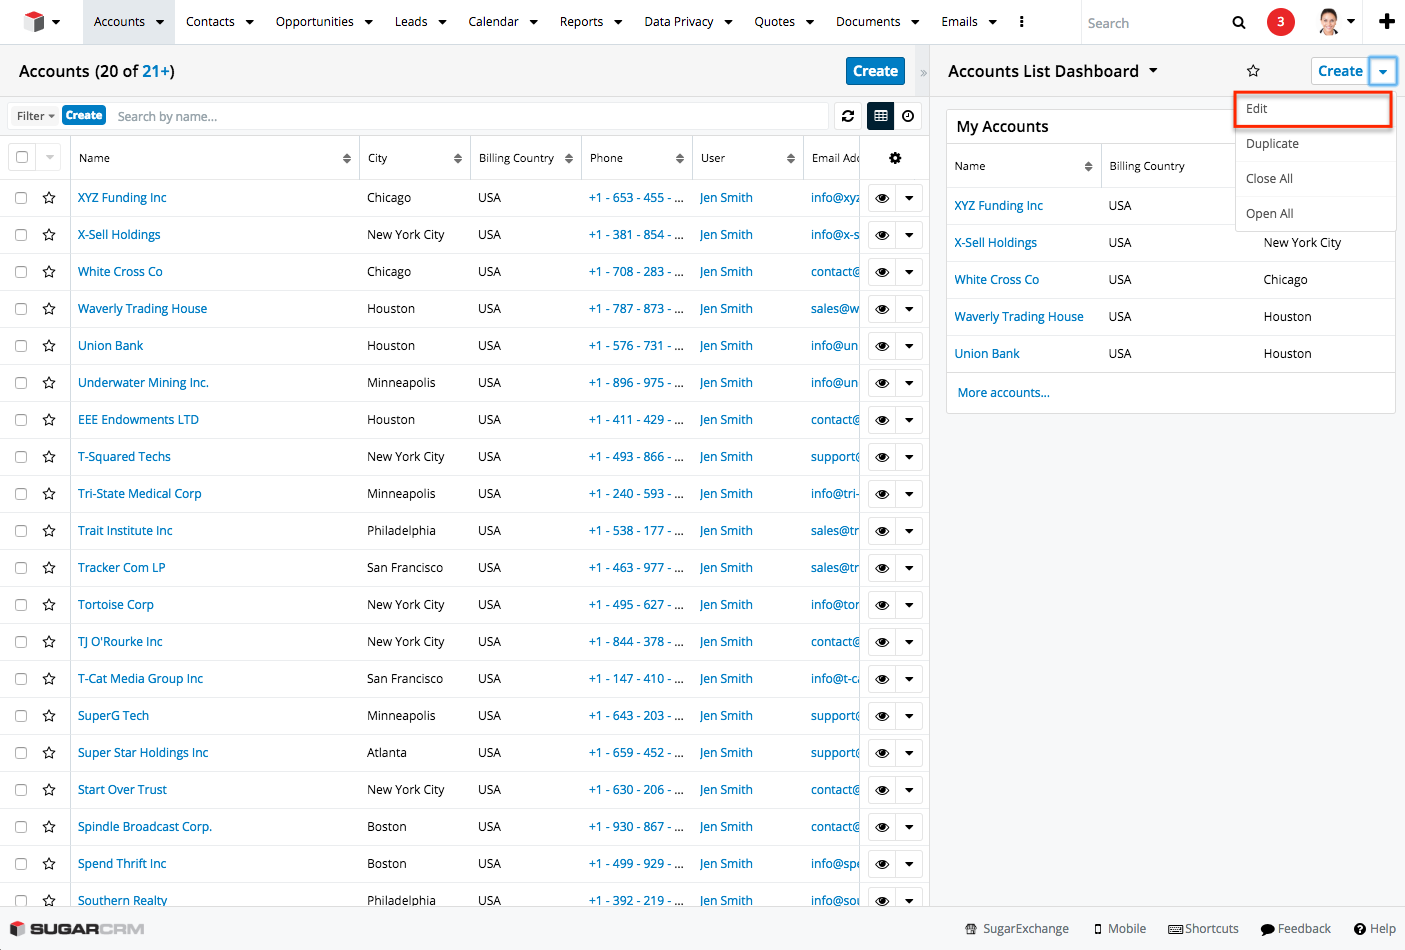This screenshot has height=950, width=1405.
Task: Select Union Bank row checkbox
Action: [x=21, y=346]
